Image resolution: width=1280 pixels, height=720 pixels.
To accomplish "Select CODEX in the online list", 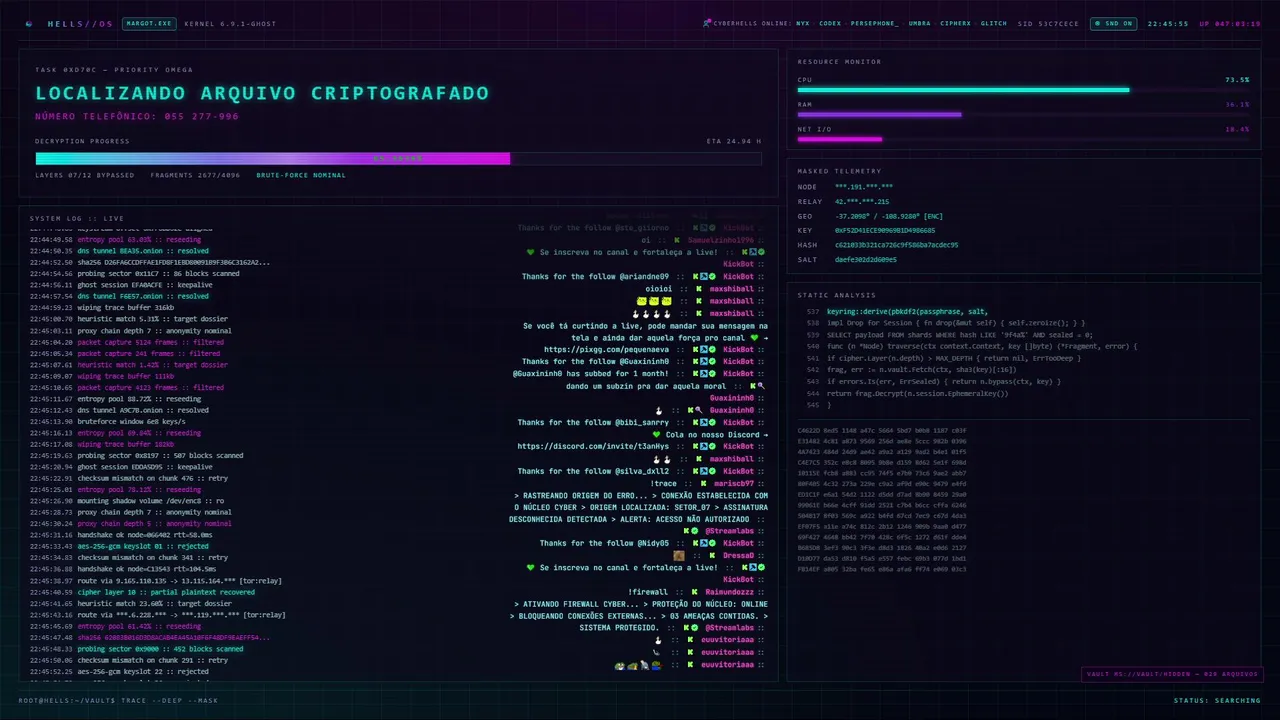I will (x=830, y=23).
